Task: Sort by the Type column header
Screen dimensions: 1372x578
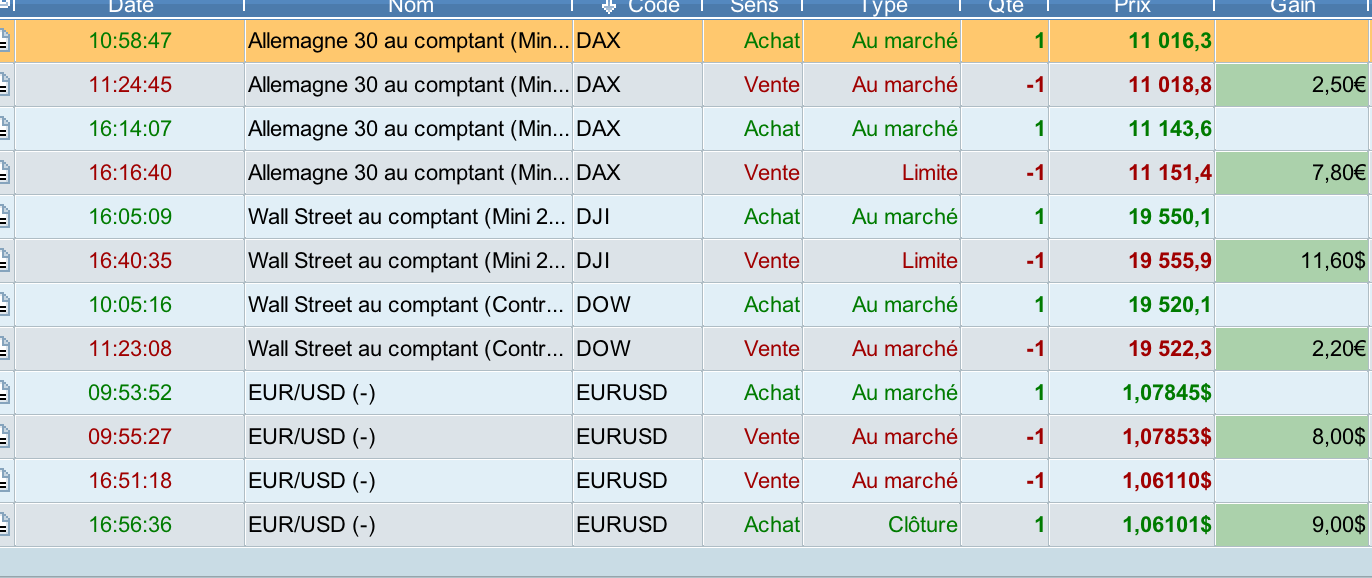Action: tap(881, 7)
